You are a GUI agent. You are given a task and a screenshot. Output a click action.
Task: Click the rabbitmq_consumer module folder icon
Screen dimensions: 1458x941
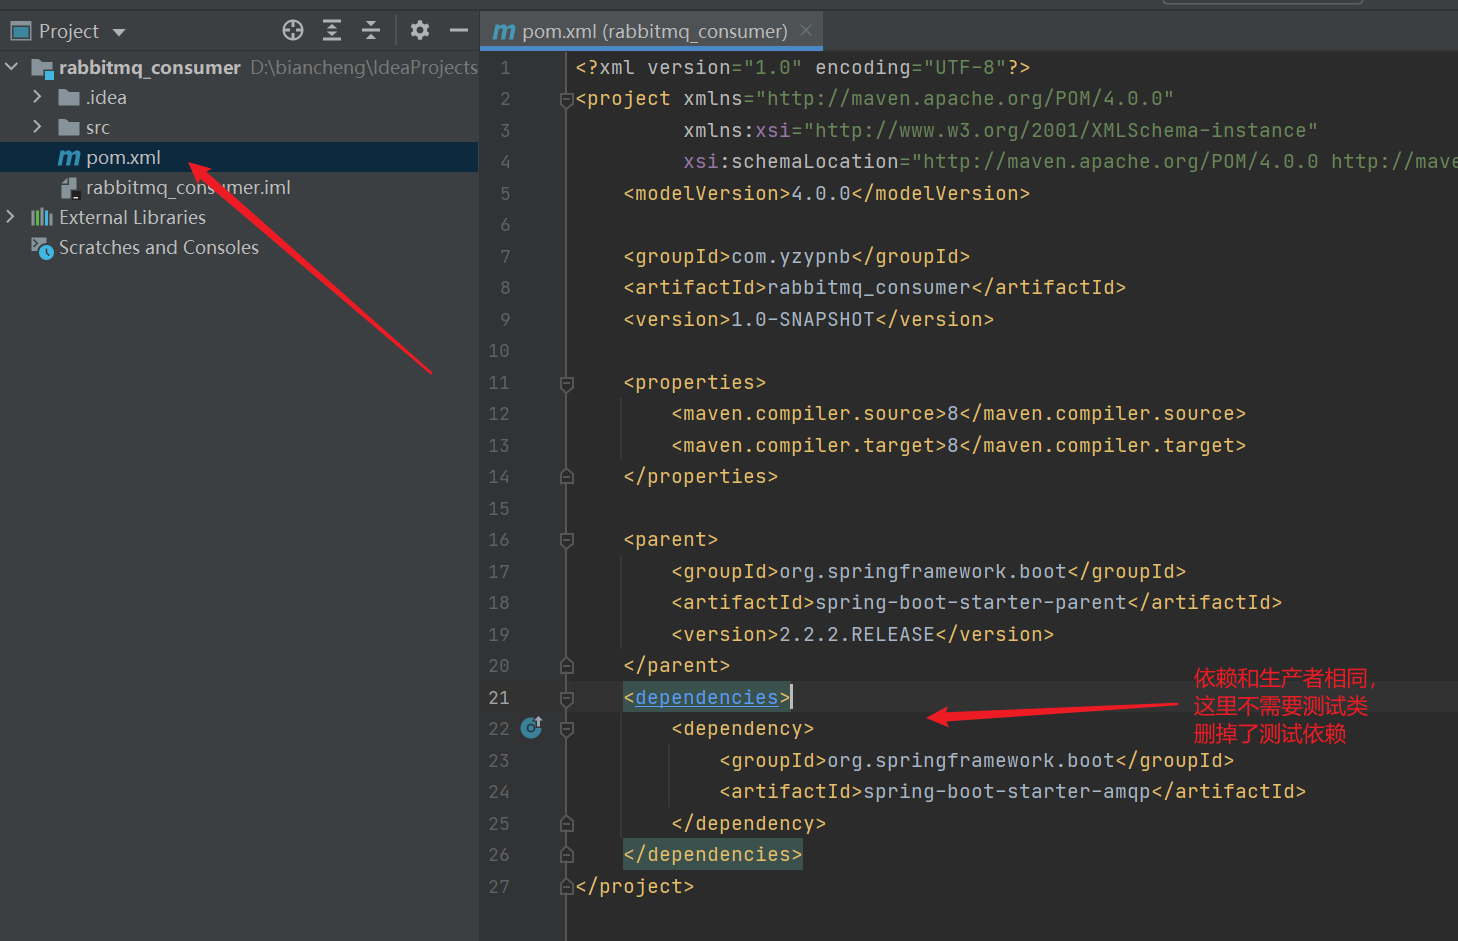pyautogui.click(x=42, y=68)
